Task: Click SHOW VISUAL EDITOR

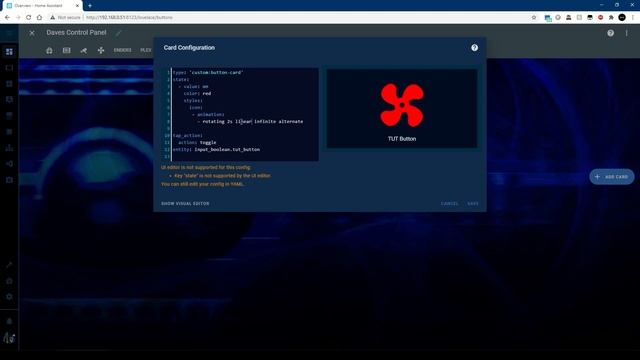Action: point(185,203)
